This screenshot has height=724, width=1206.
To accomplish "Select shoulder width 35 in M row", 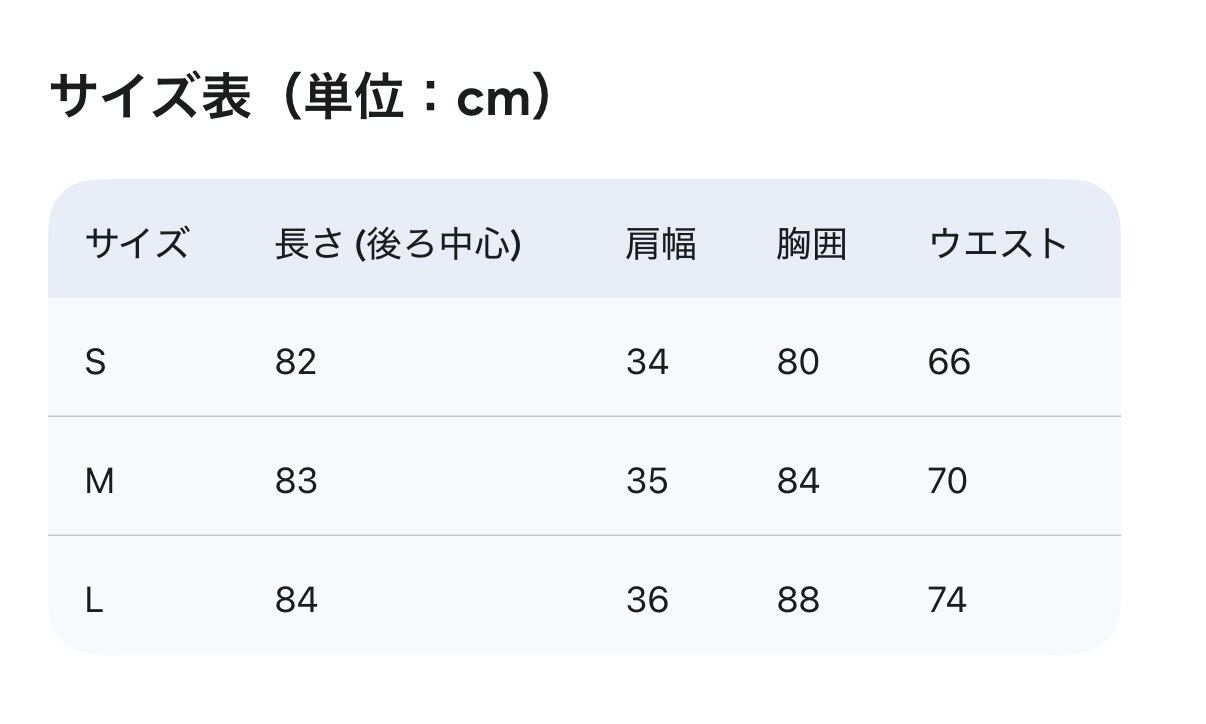I will pyautogui.click(x=647, y=481).
